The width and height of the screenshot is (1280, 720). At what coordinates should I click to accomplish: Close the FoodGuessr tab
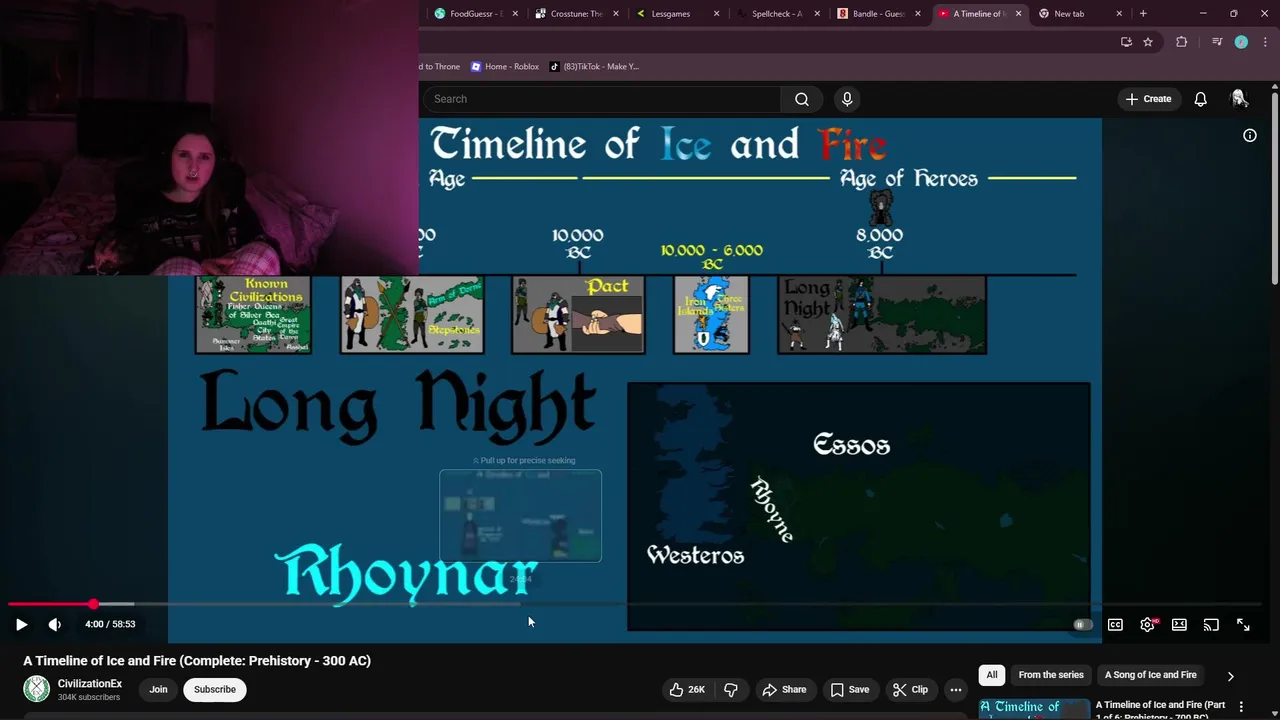tap(515, 14)
